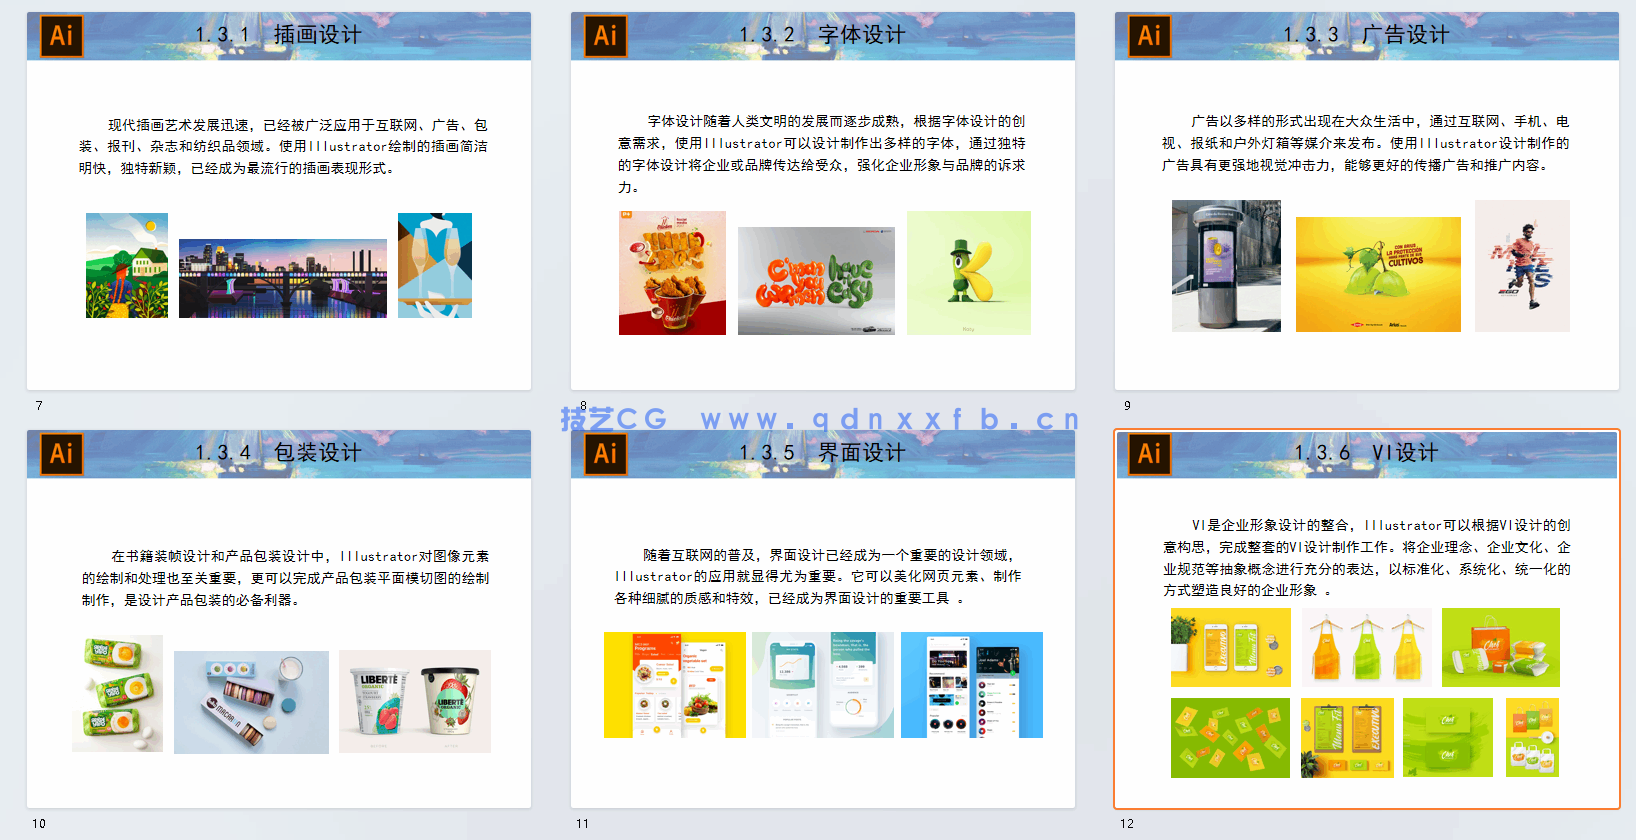Select slide 11 thumbnail titled 1.3.5 界面设计
This screenshot has height=840, width=1636.
click(x=823, y=619)
